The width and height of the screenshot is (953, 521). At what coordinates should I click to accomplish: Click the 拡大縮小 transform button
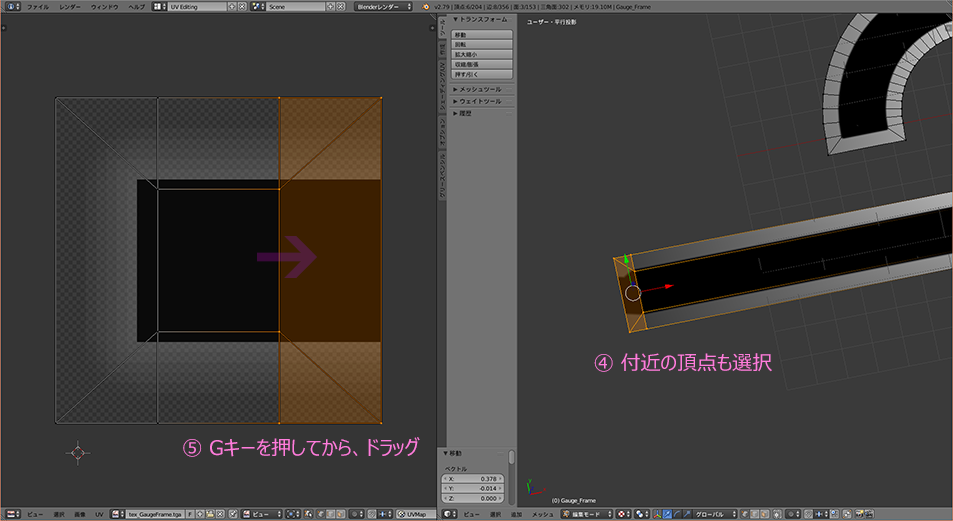[x=481, y=54]
